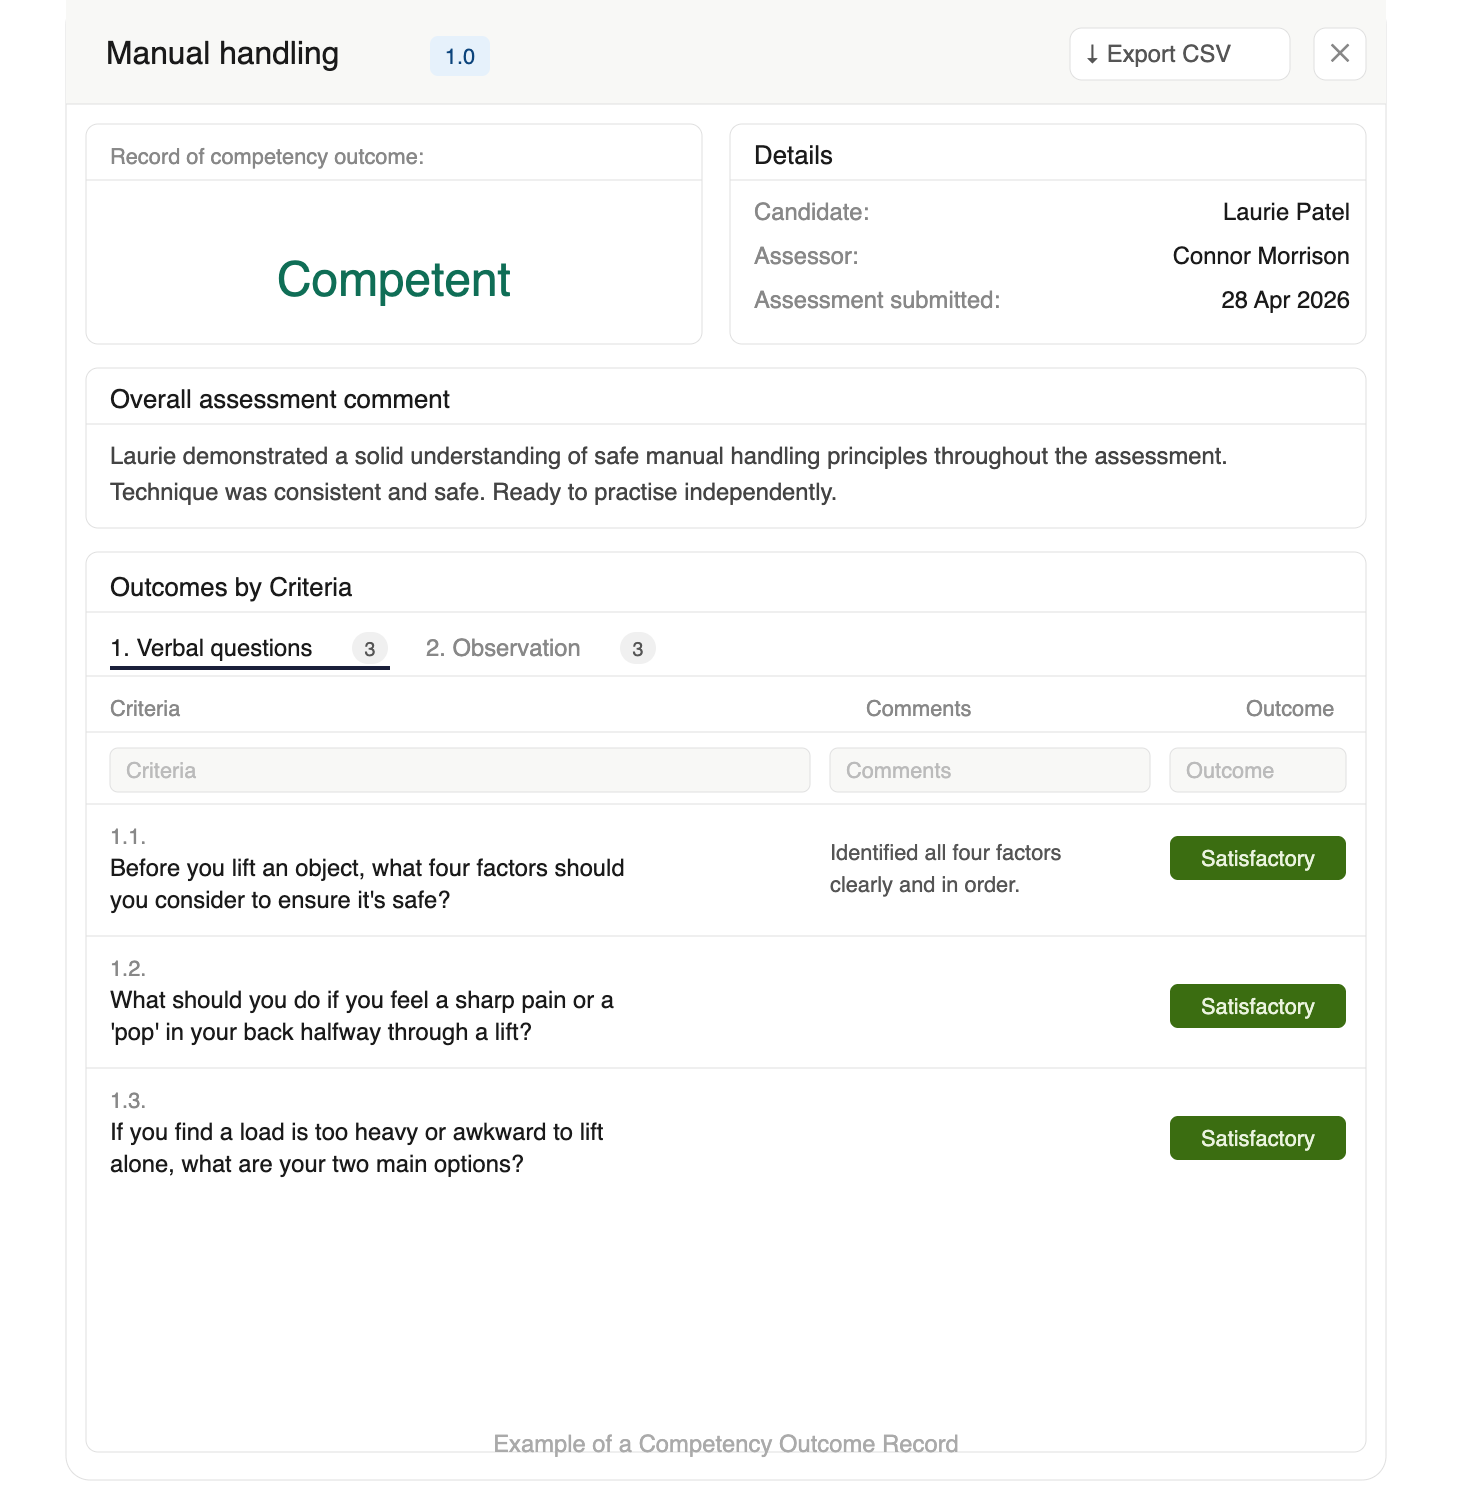
Task: Click the submission date 28 Apr 2026
Action: pos(1285,300)
